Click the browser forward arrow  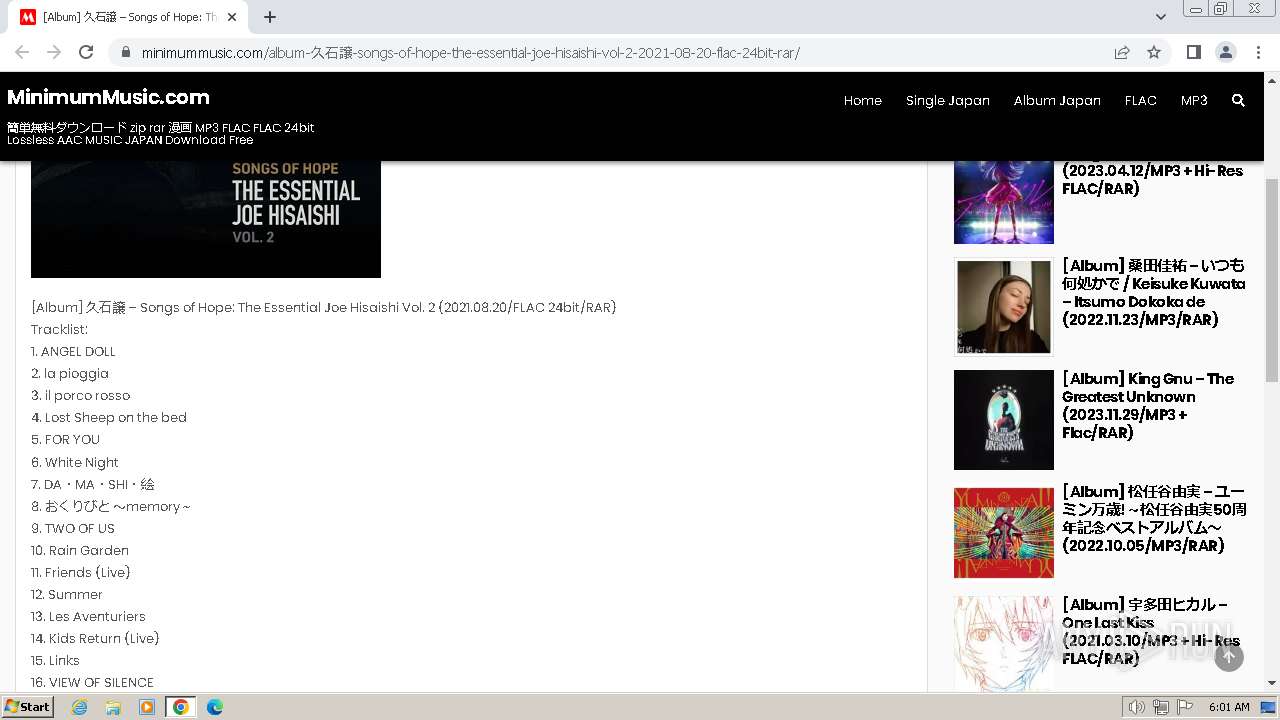coord(54,53)
